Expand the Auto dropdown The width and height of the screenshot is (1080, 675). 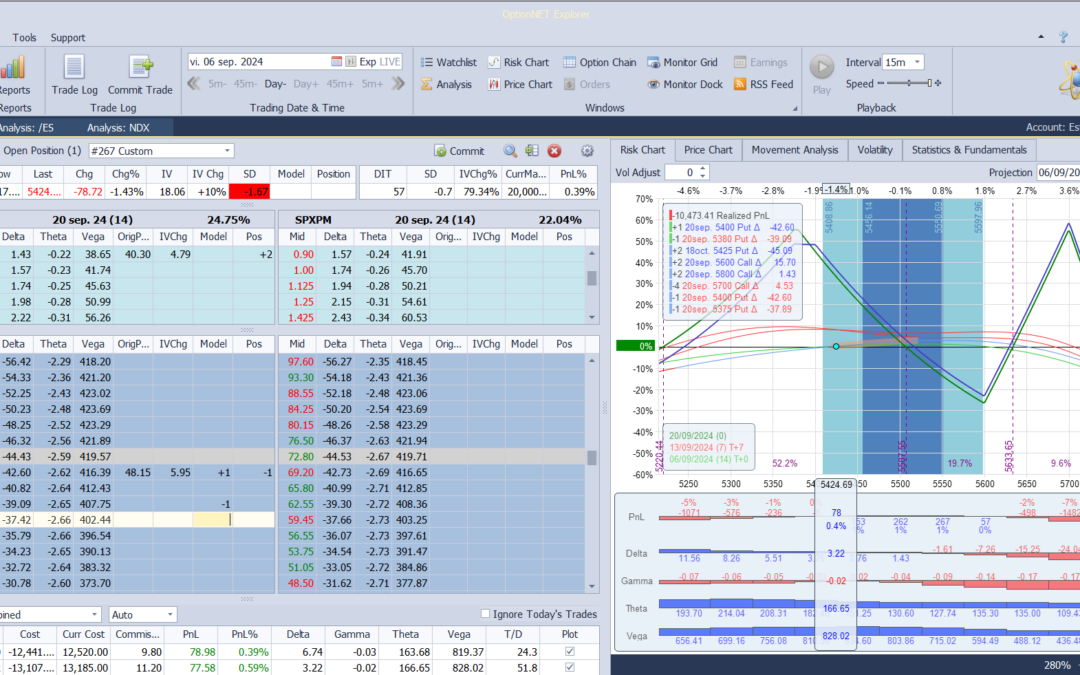[x=169, y=614]
